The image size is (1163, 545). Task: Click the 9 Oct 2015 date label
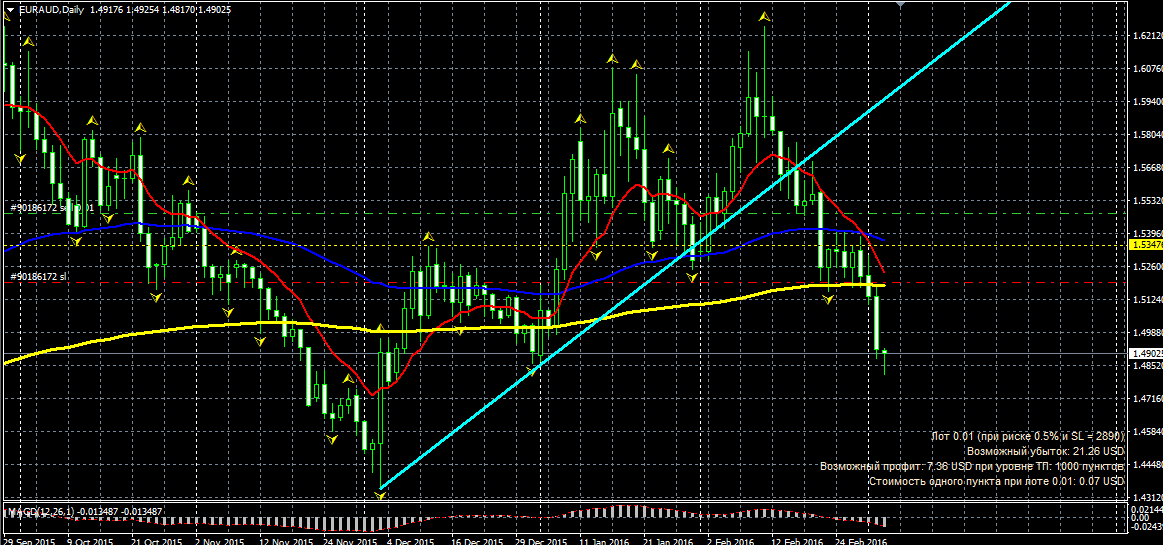(90, 542)
